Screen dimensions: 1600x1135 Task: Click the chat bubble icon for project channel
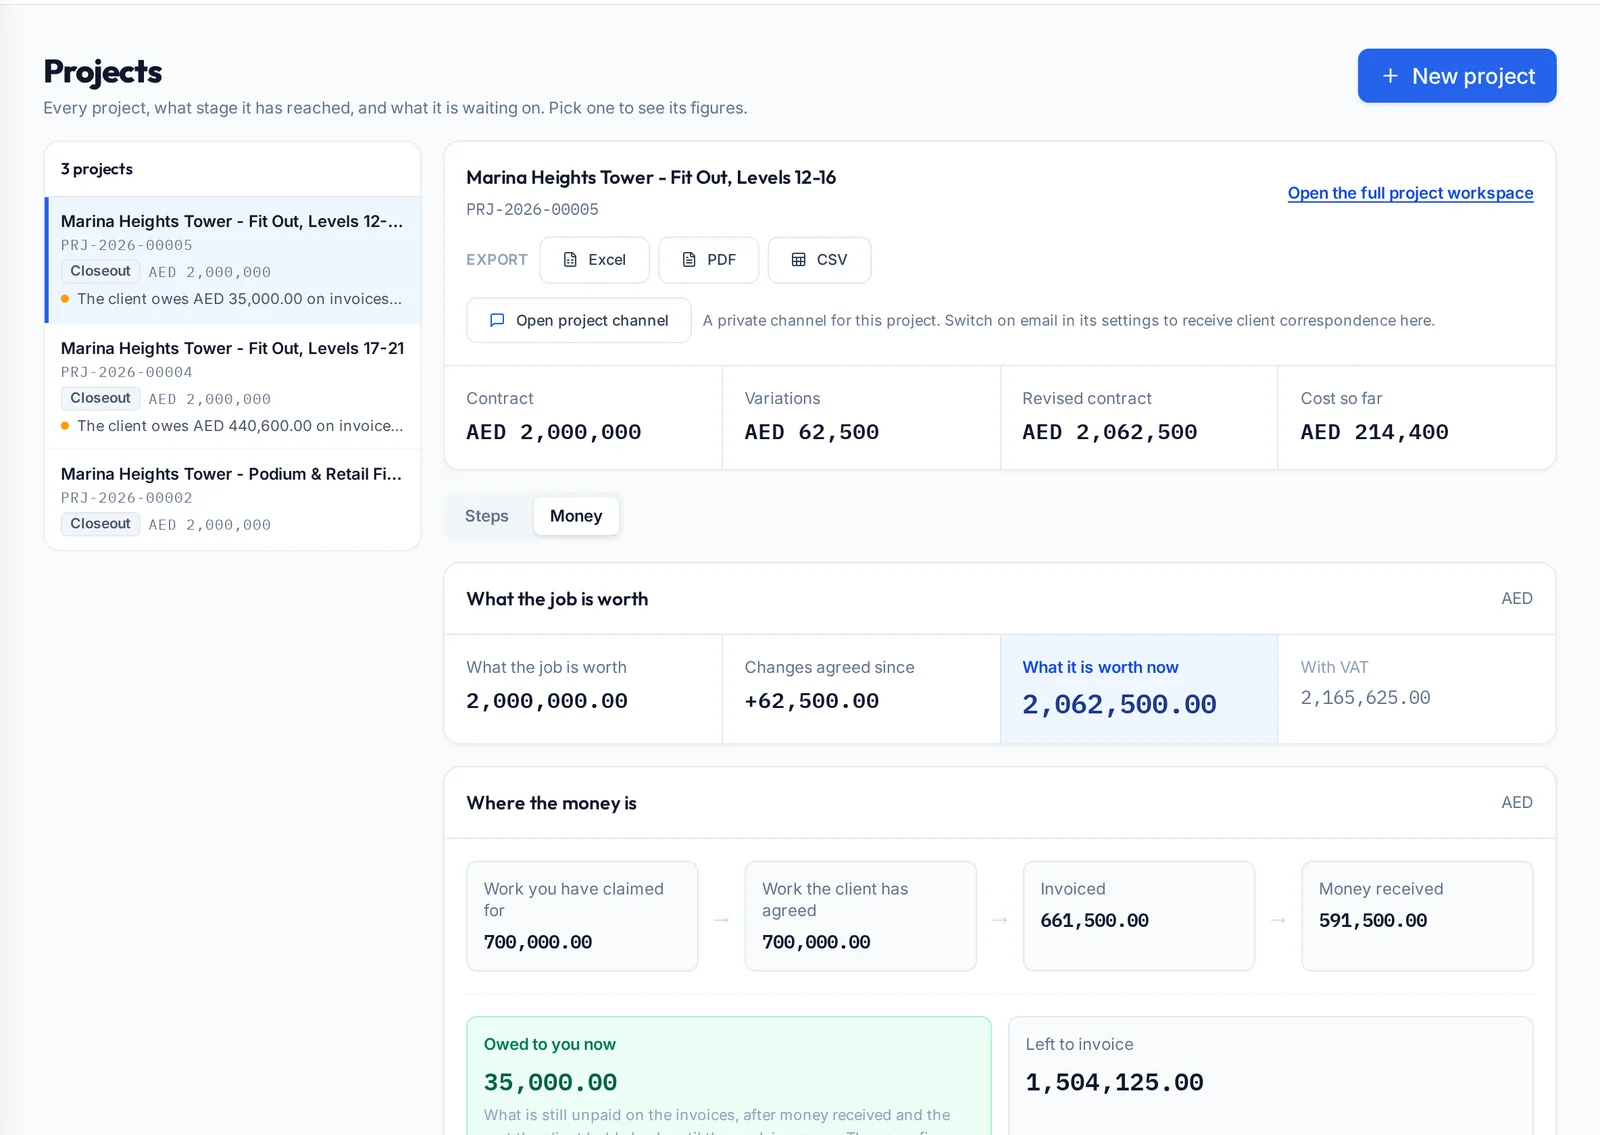click(497, 320)
